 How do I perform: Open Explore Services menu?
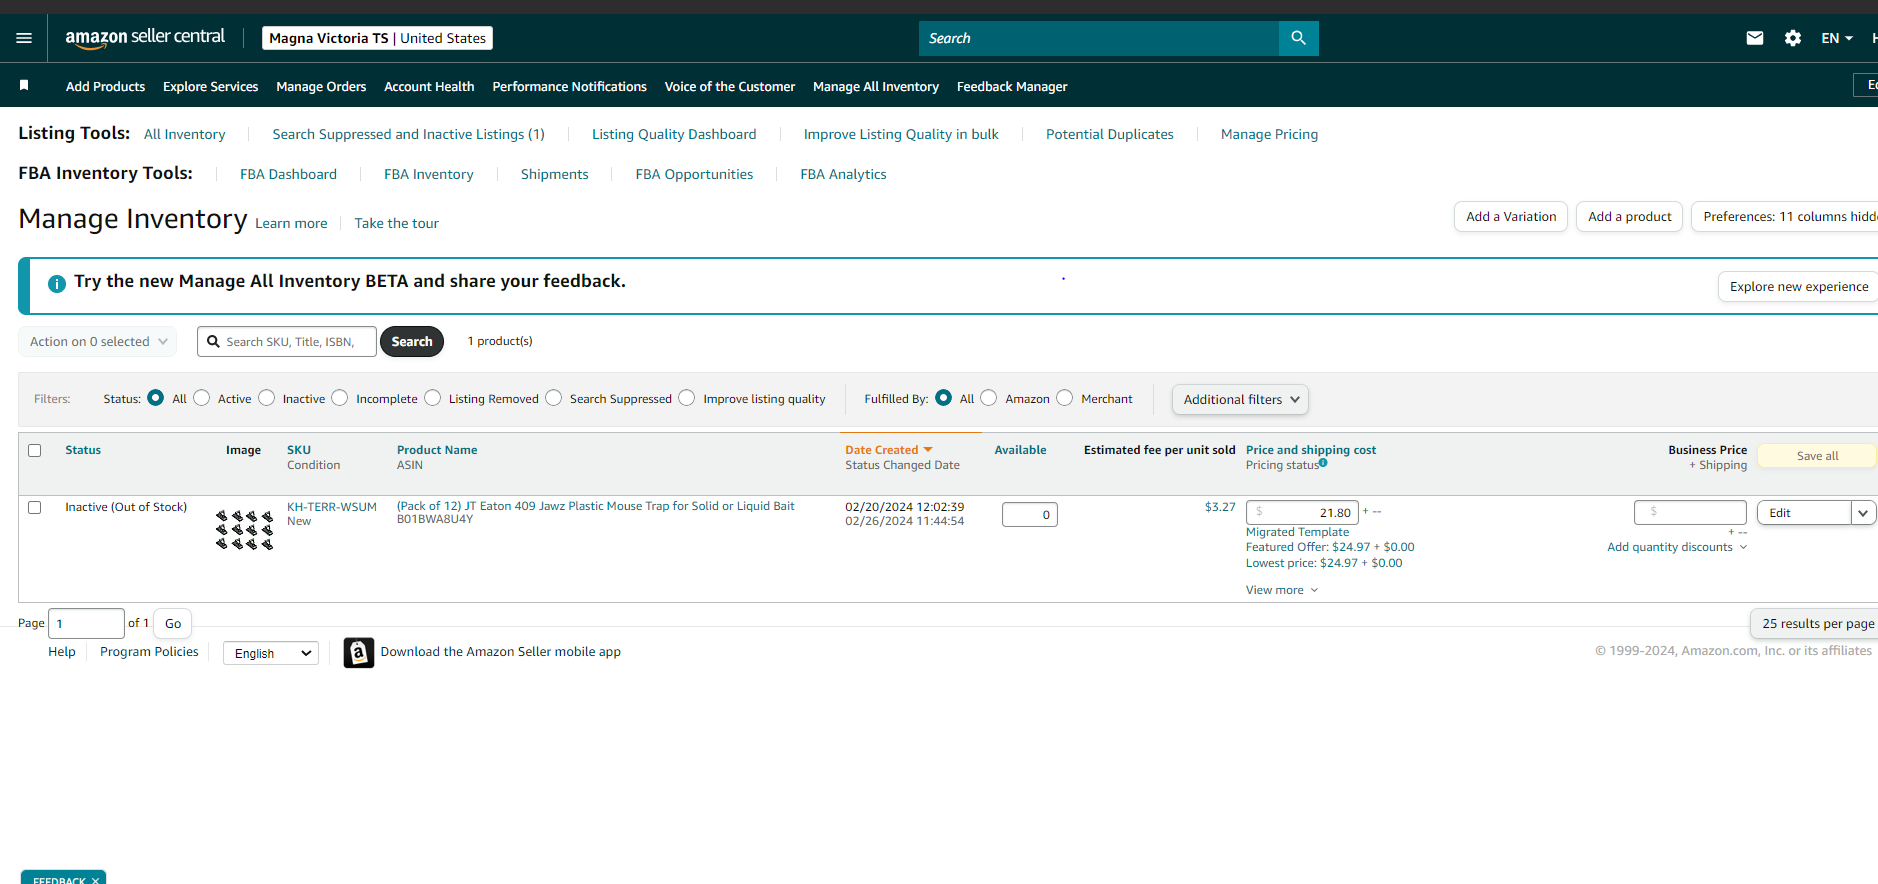point(210,86)
